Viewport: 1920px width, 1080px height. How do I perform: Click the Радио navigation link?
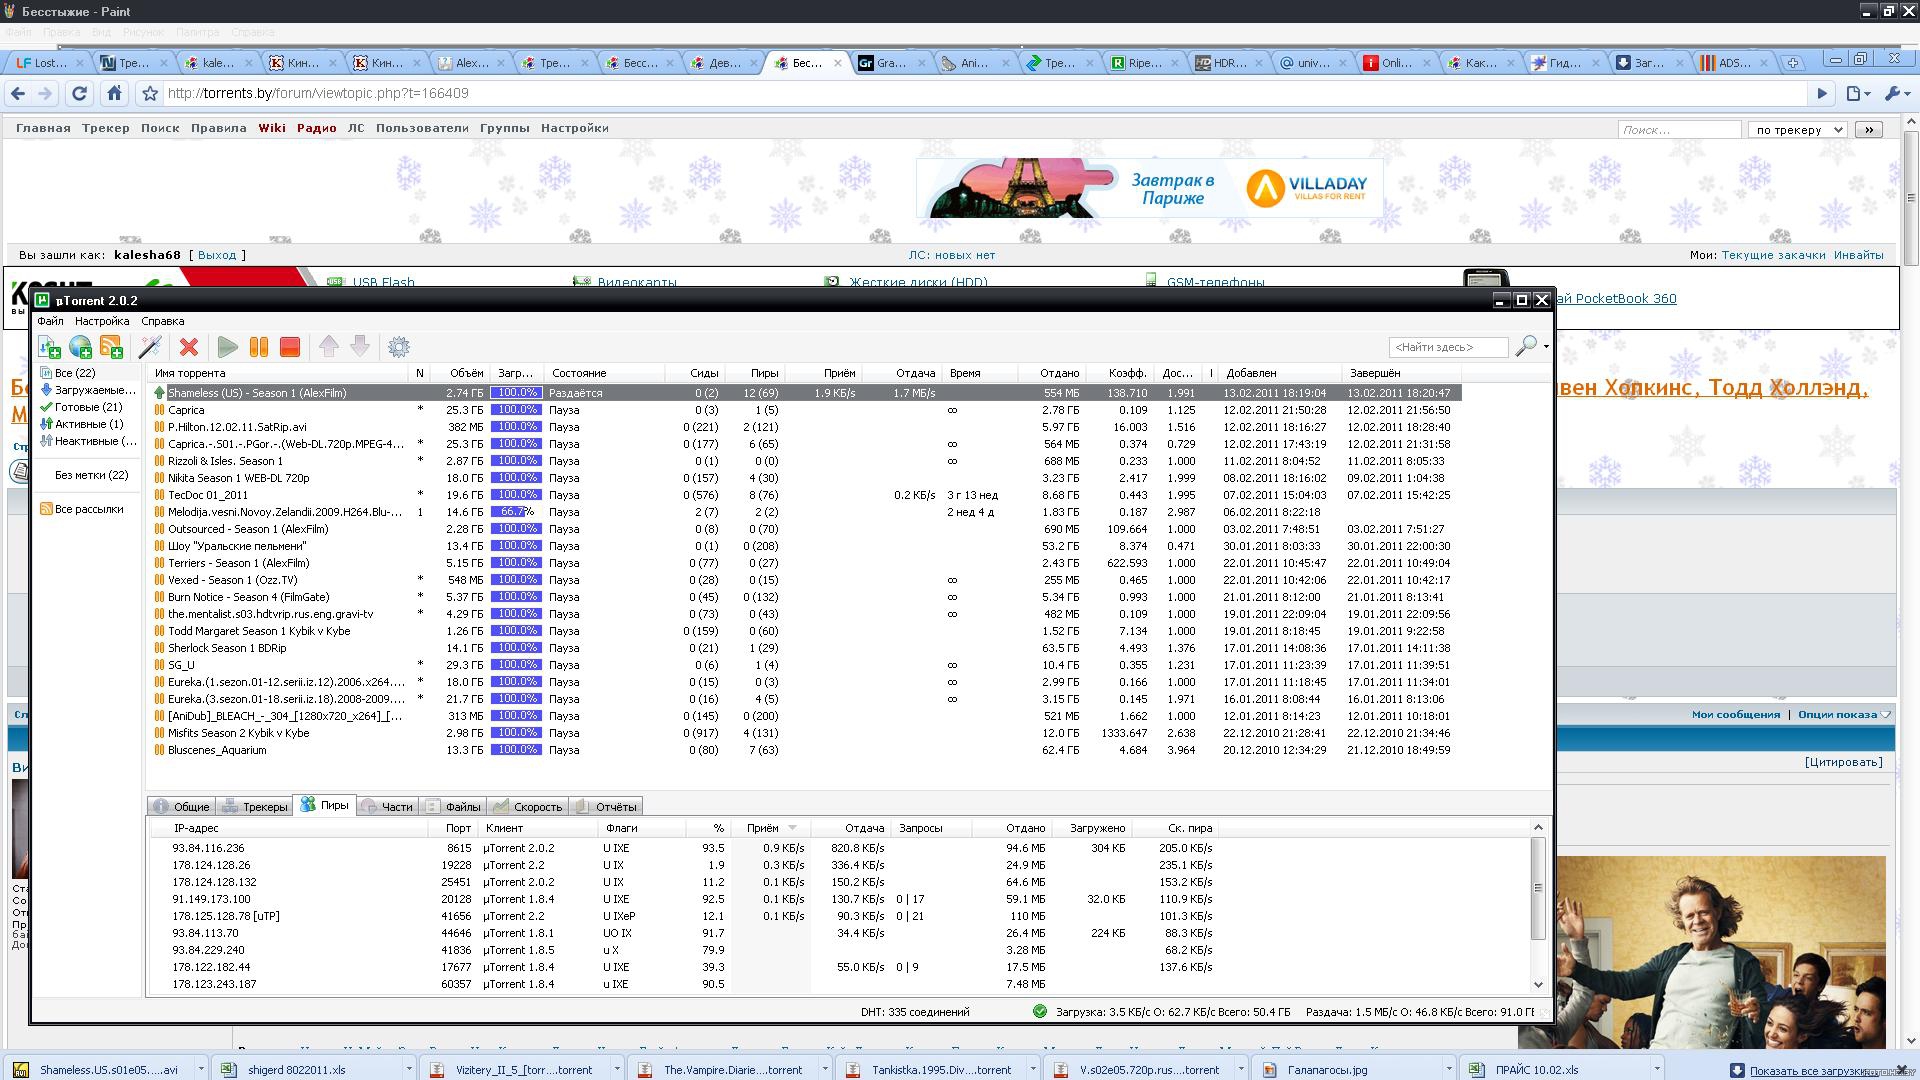[x=316, y=128]
